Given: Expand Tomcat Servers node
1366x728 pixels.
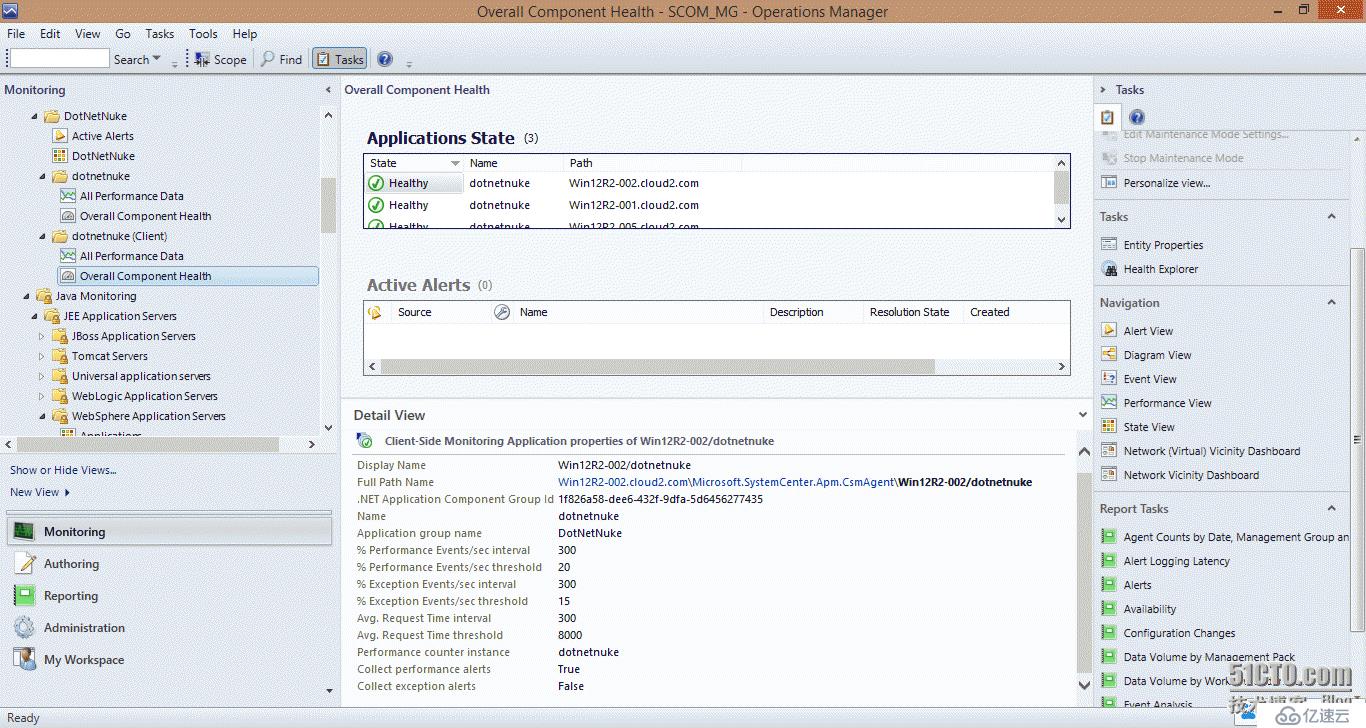Looking at the screenshot, I should tap(42, 356).
